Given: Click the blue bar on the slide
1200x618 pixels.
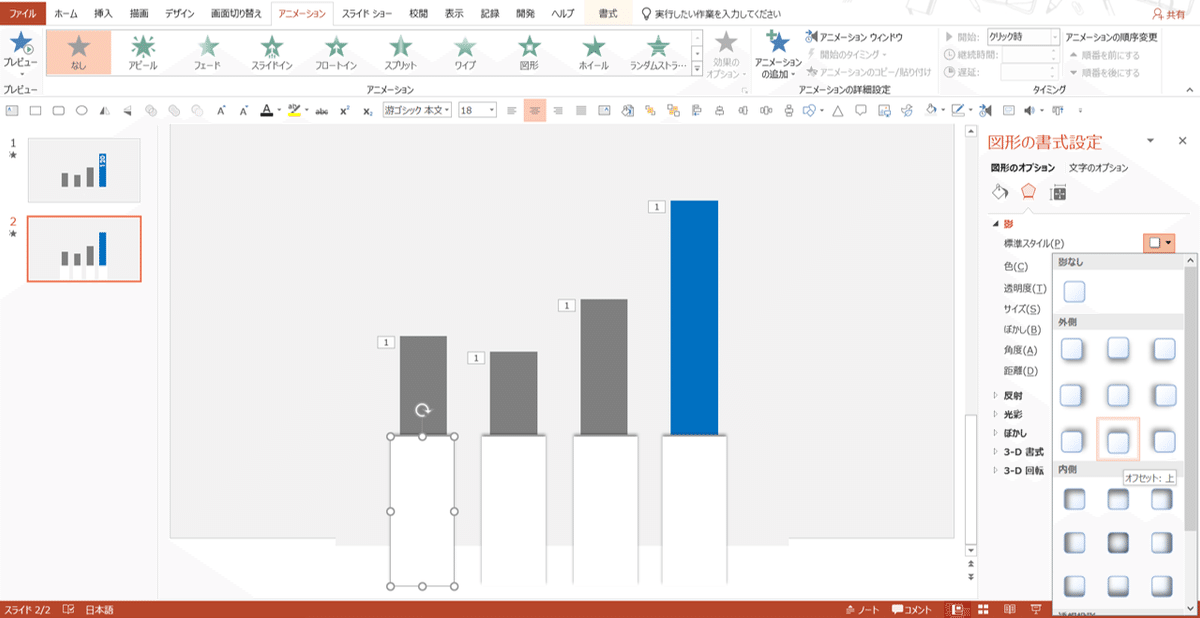Looking at the screenshot, I should [x=694, y=318].
